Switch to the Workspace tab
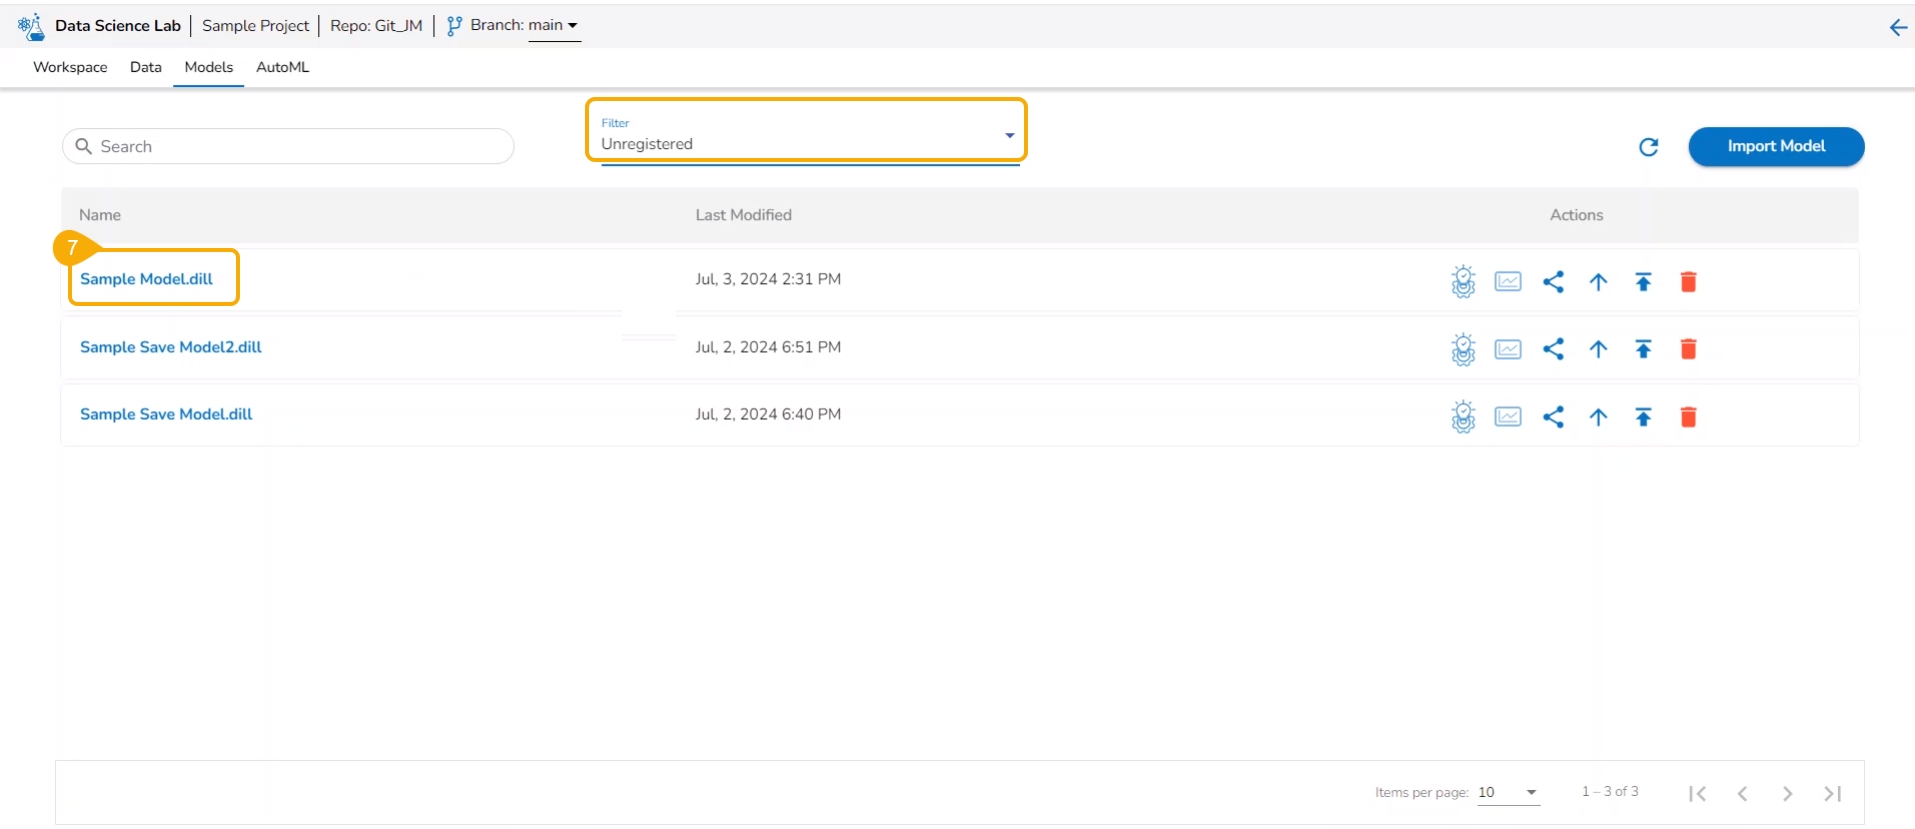The height and width of the screenshot is (829, 1915). (x=70, y=67)
